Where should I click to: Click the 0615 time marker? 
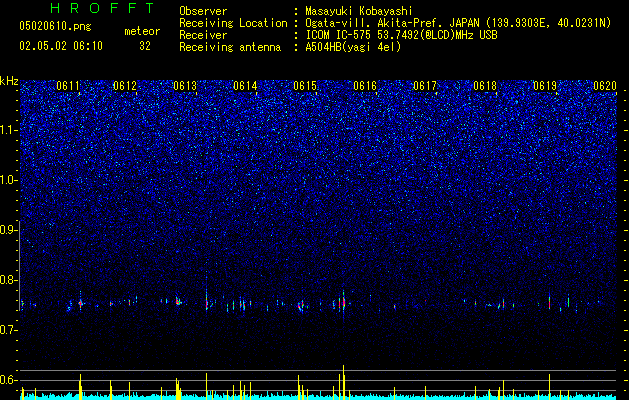(x=305, y=86)
